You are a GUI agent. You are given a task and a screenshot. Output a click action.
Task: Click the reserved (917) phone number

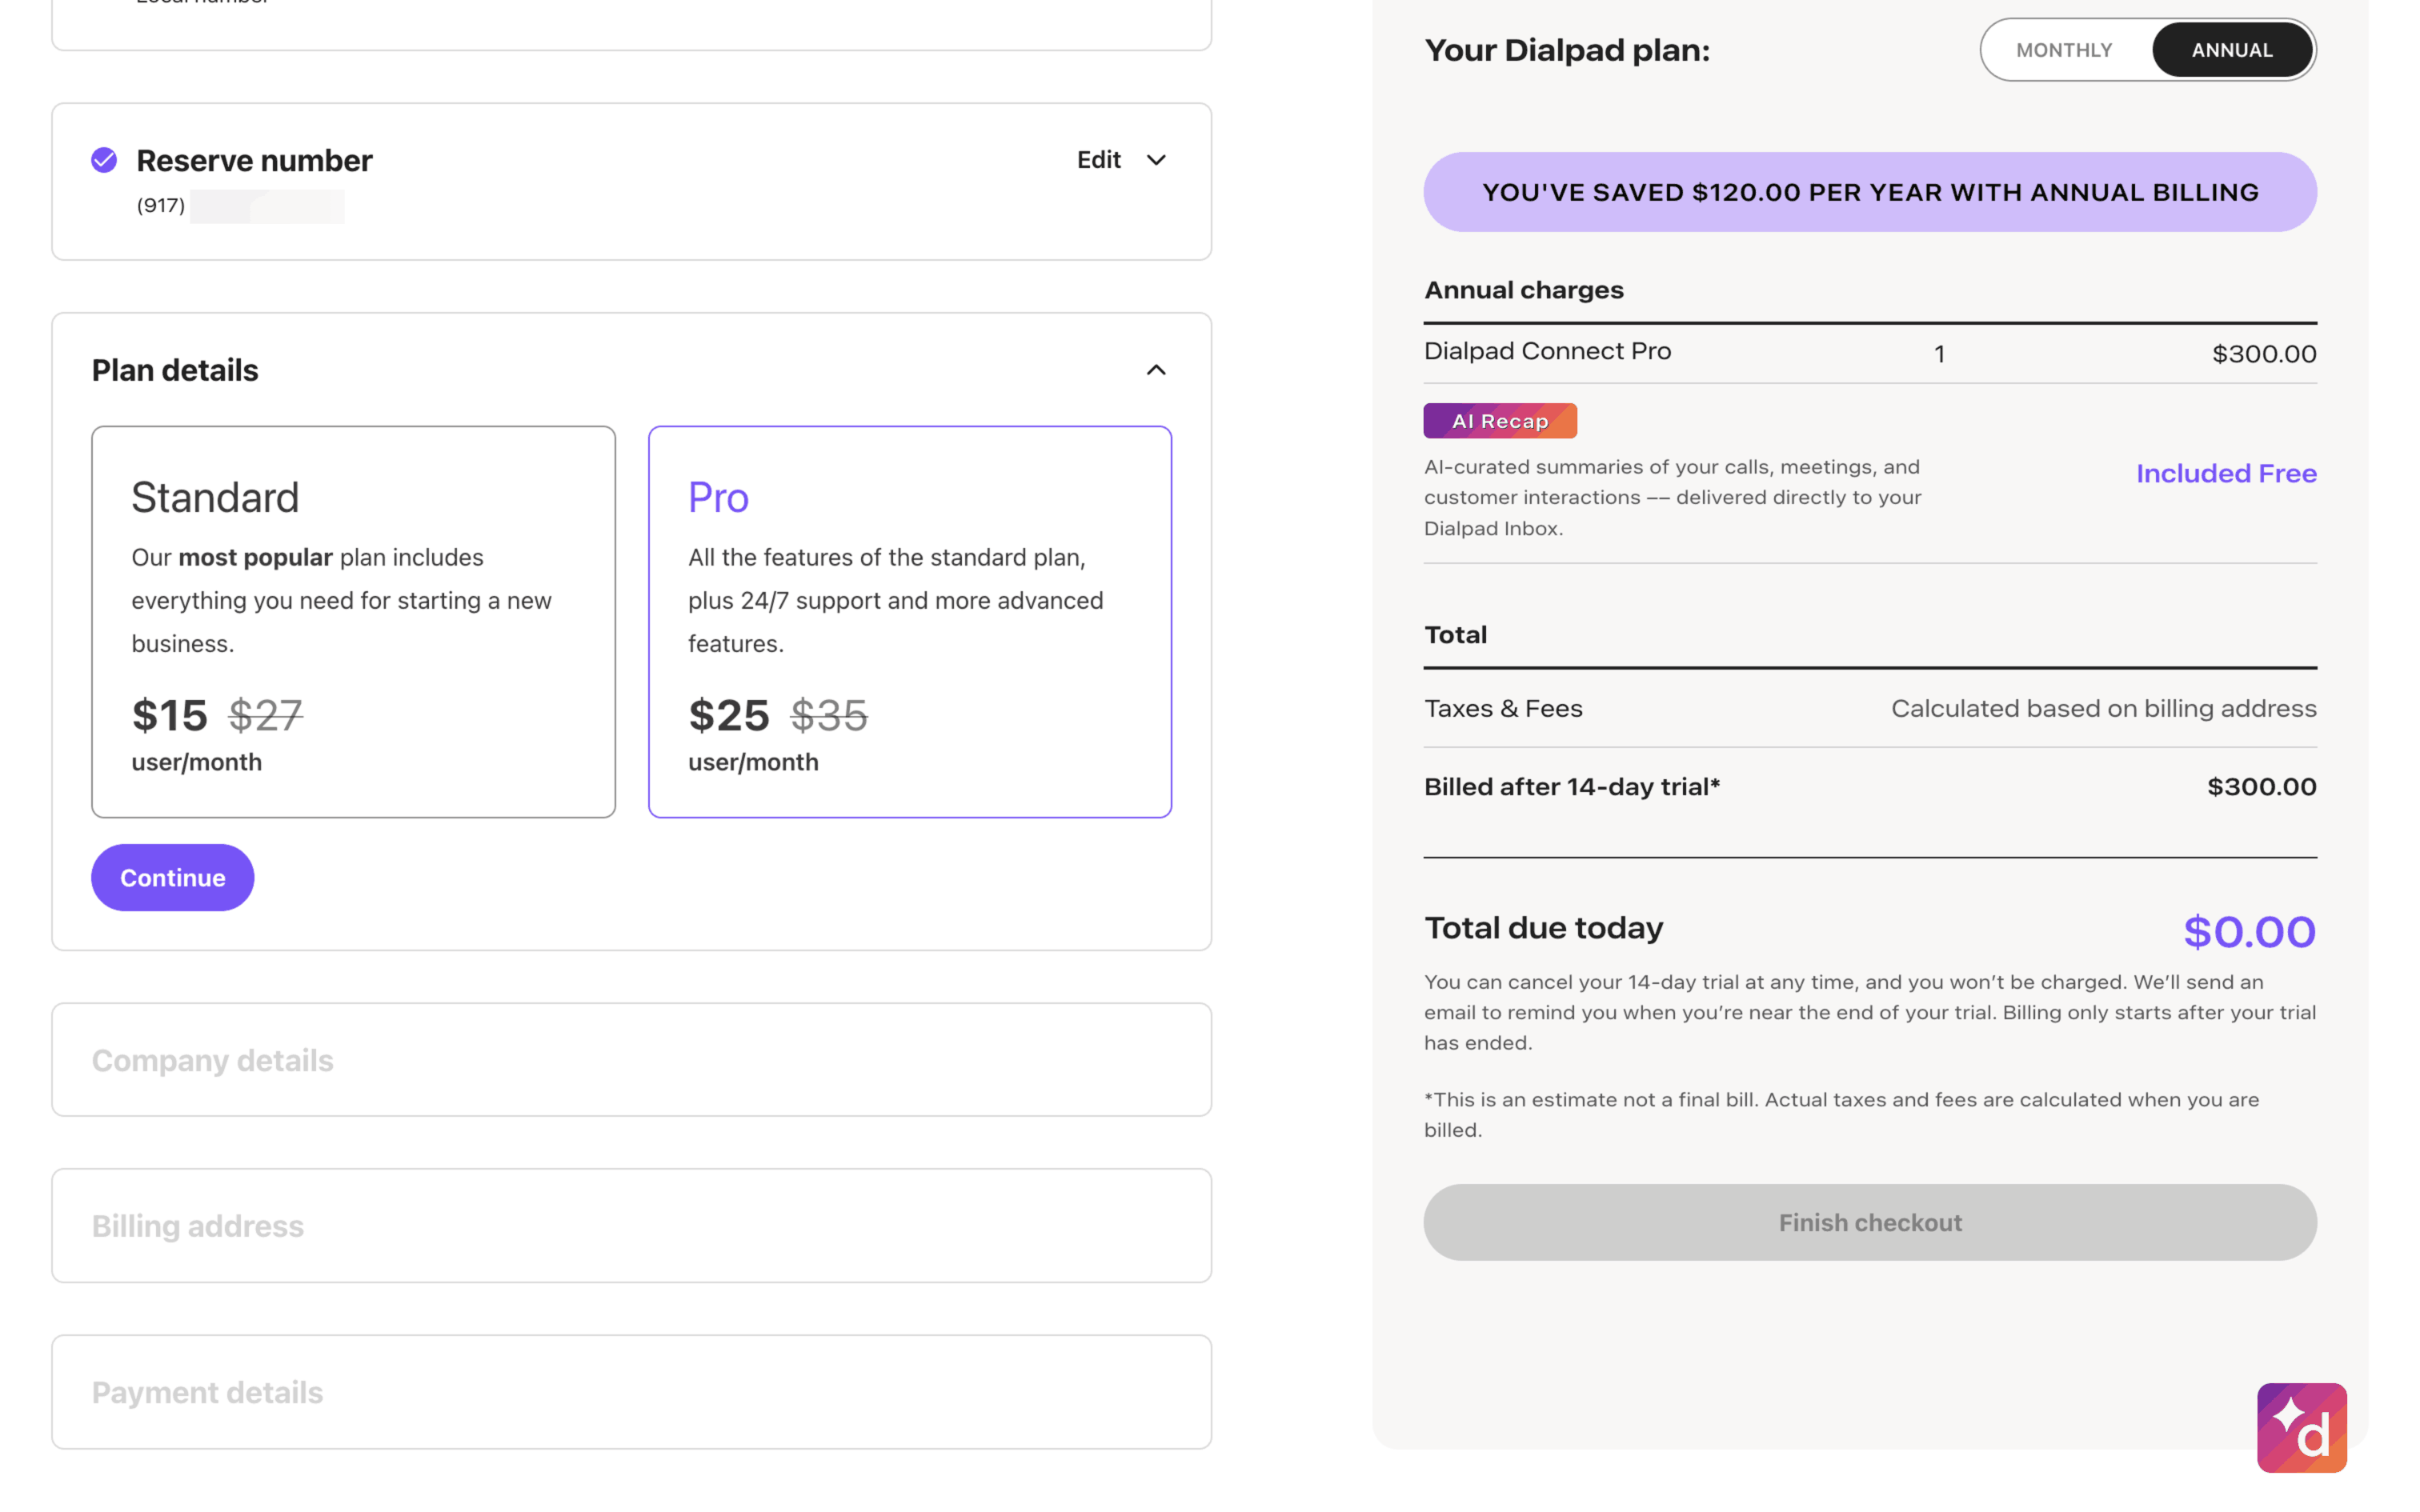[x=240, y=206]
